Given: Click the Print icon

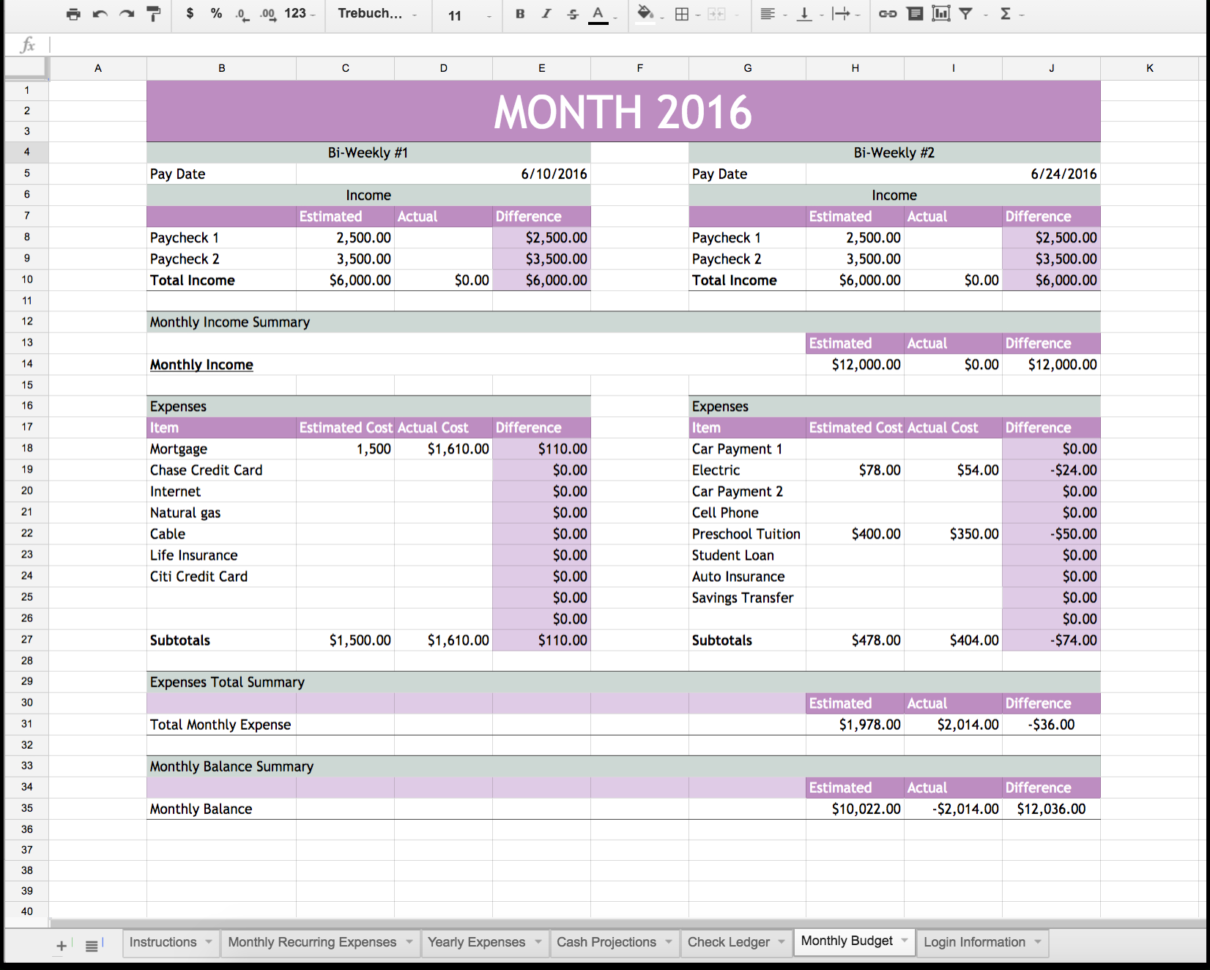Looking at the screenshot, I should click(73, 13).
